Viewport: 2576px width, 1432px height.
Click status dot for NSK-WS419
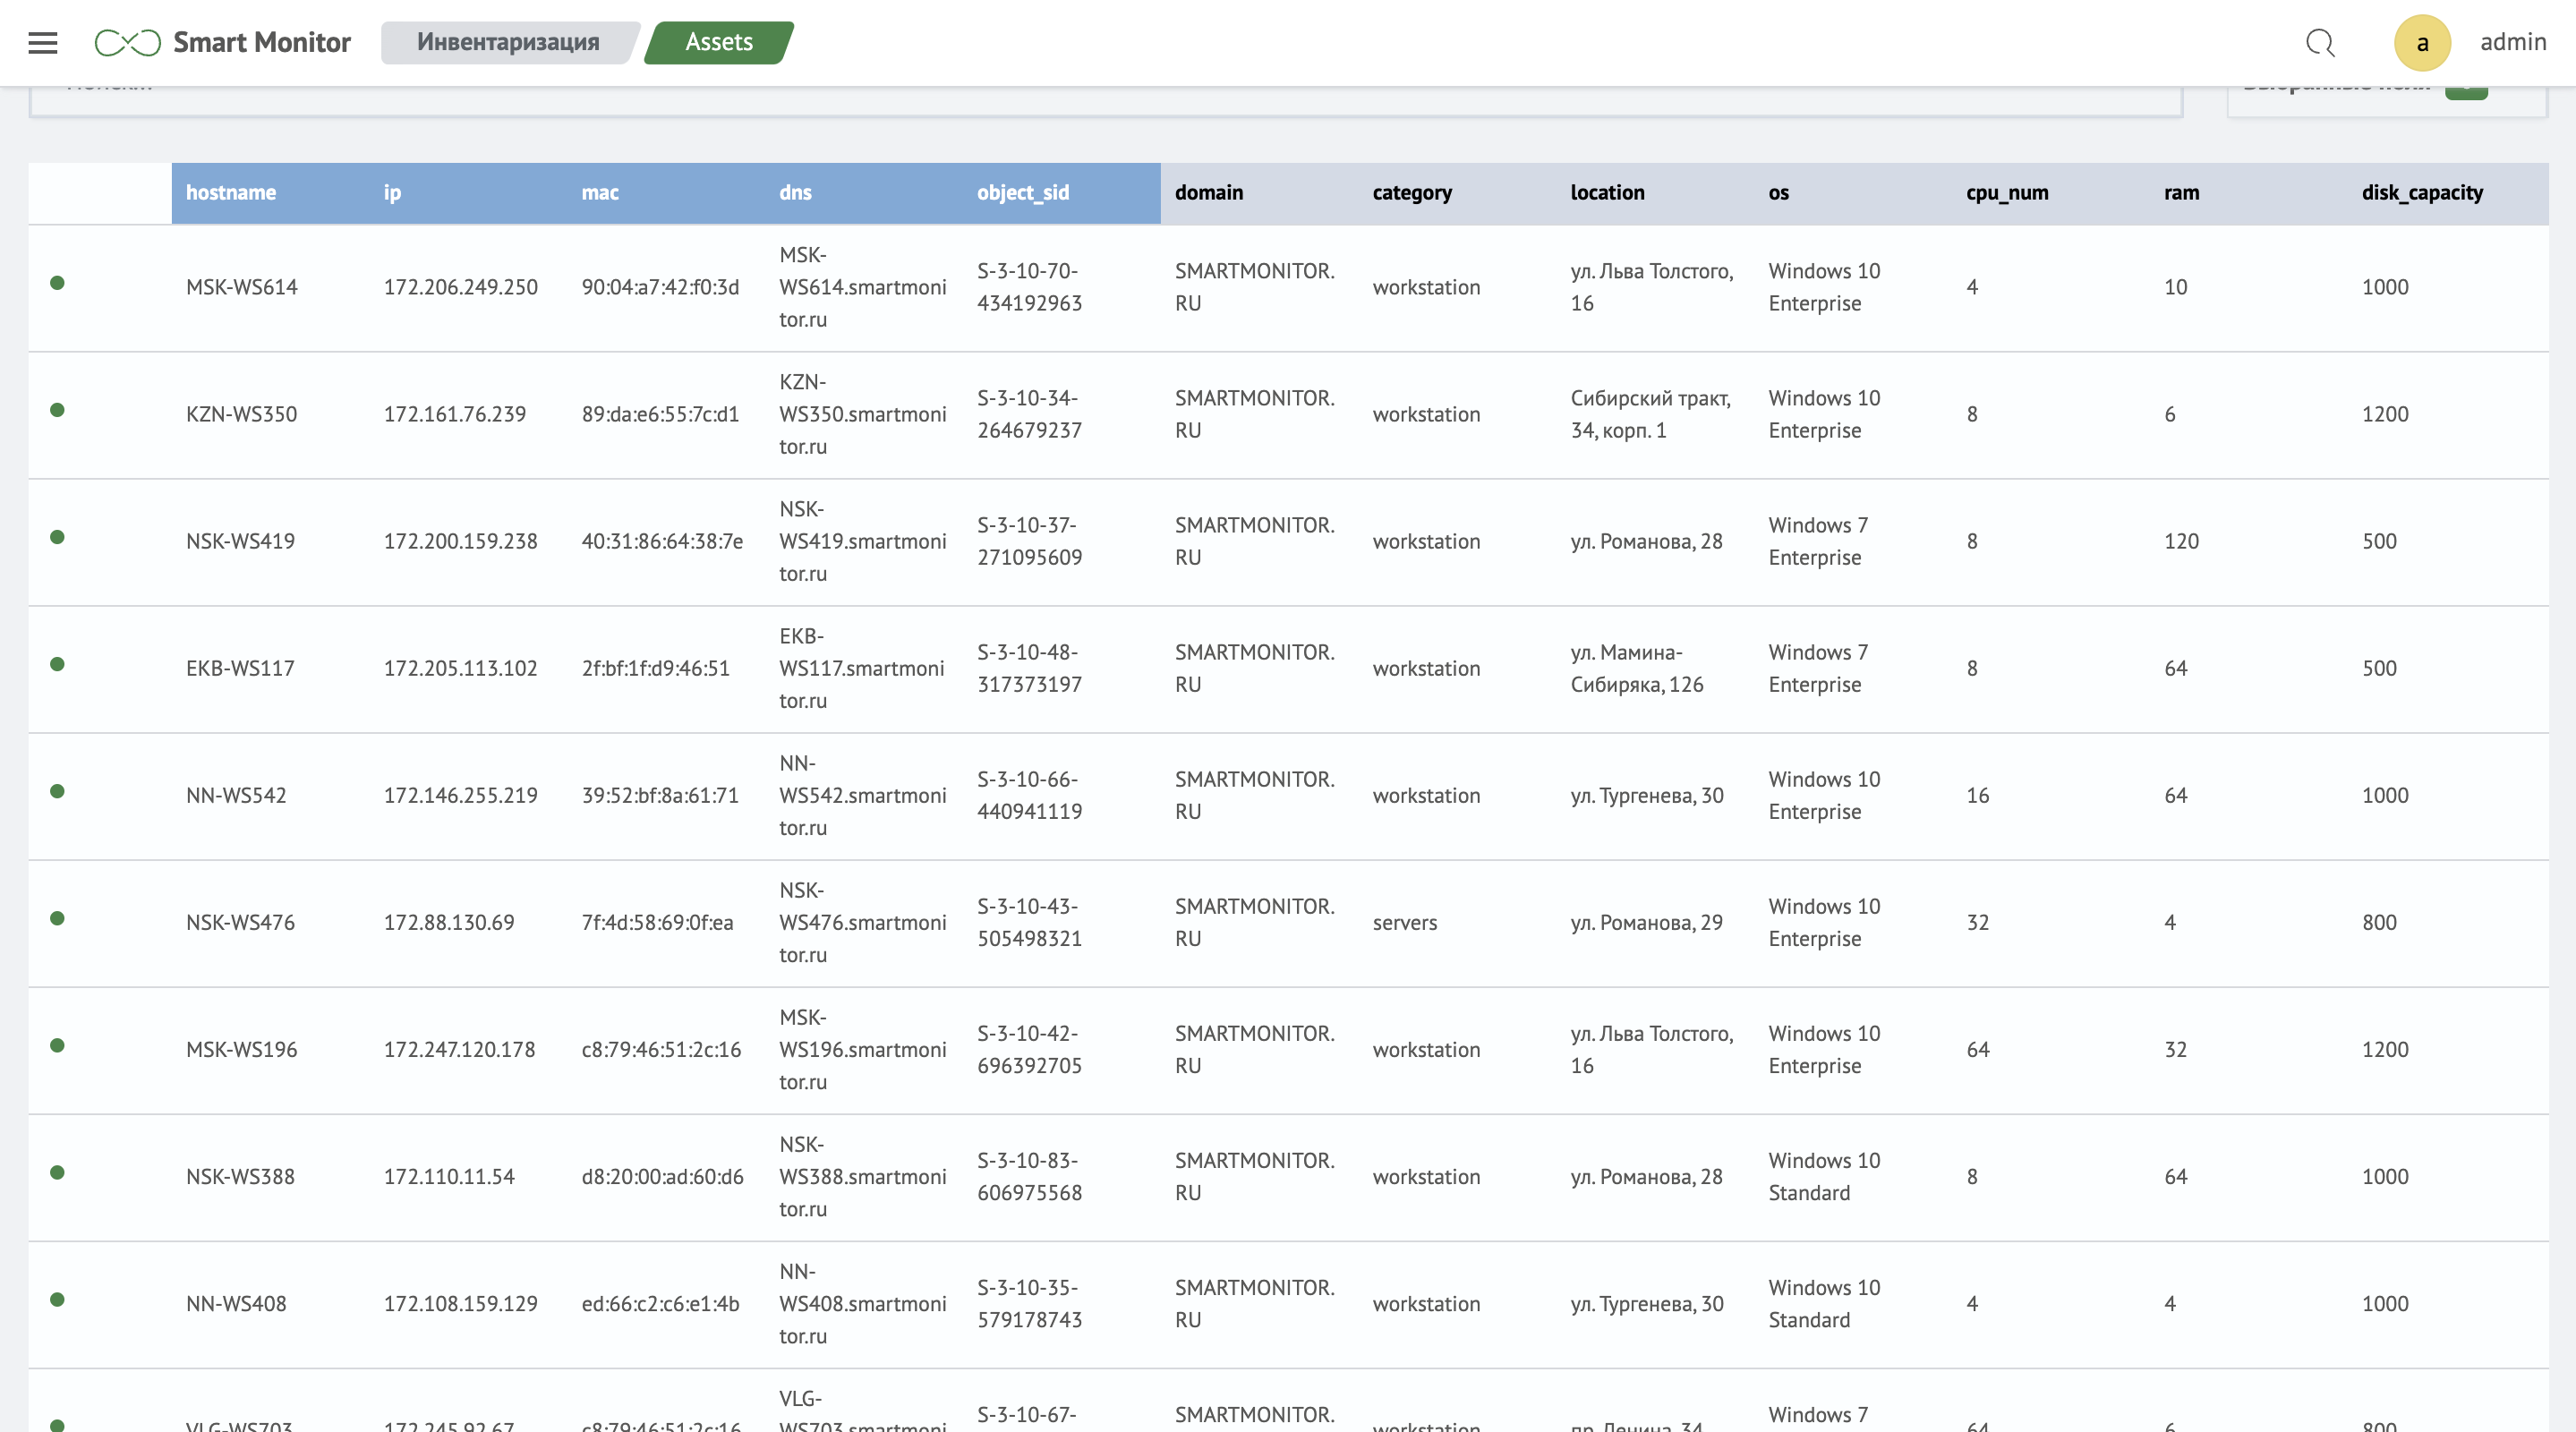pyautogui.click(x=57, y=537)
